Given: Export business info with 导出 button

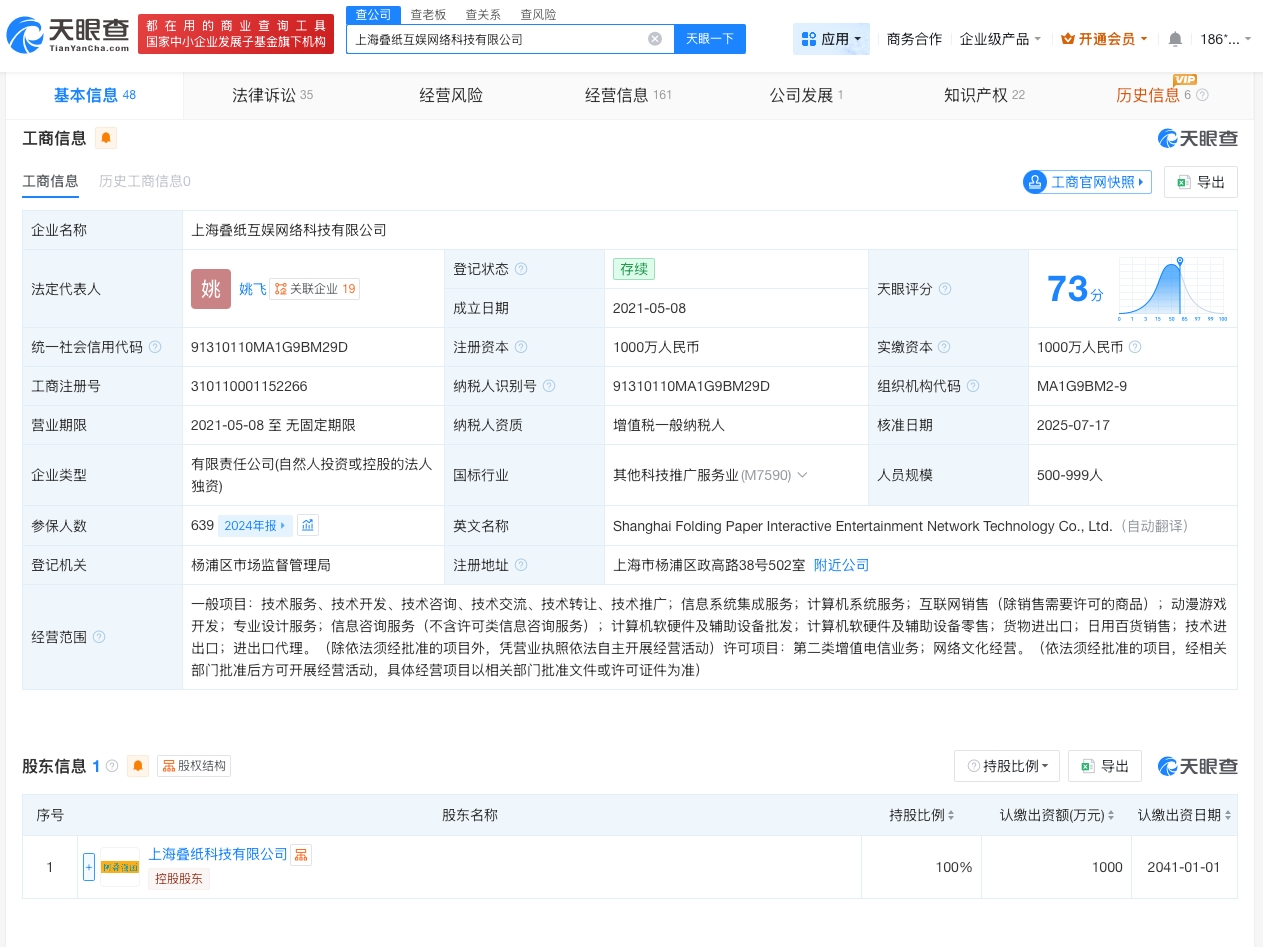Looking at the screenshot, I should 1201,182.
